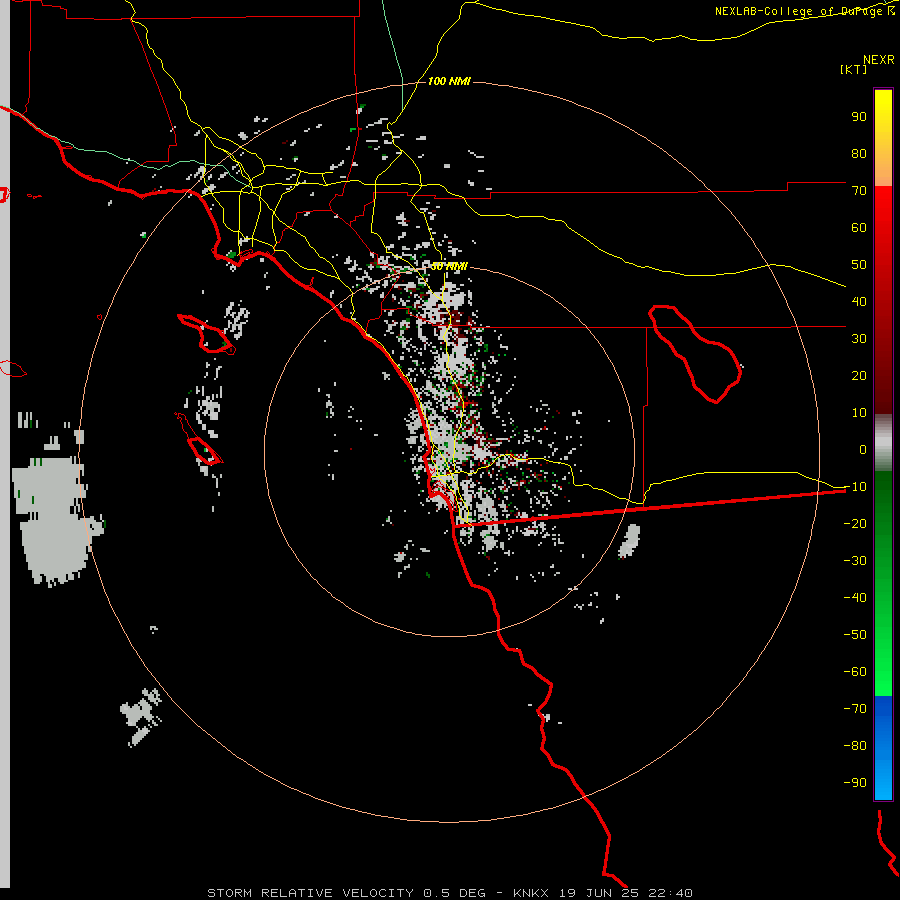
Task: Click the KNKX station identifier in caption
Action: [531, 893]
